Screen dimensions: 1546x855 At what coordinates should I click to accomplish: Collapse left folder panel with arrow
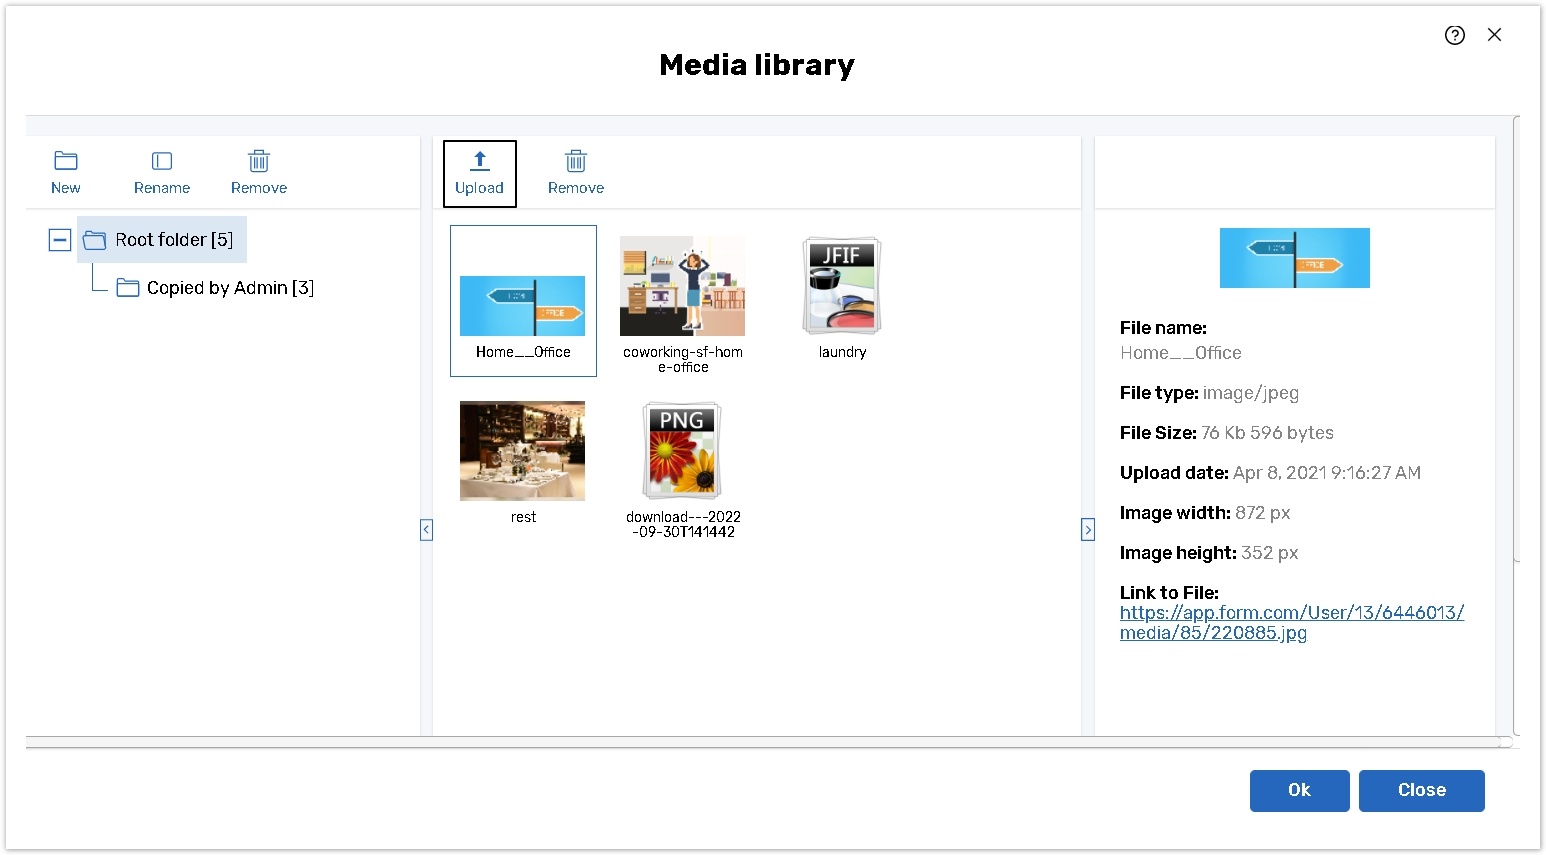pos(426,530)
